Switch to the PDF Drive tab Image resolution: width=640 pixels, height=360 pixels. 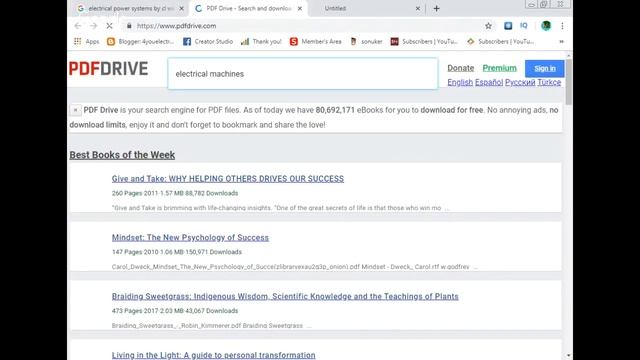point(249,9)
